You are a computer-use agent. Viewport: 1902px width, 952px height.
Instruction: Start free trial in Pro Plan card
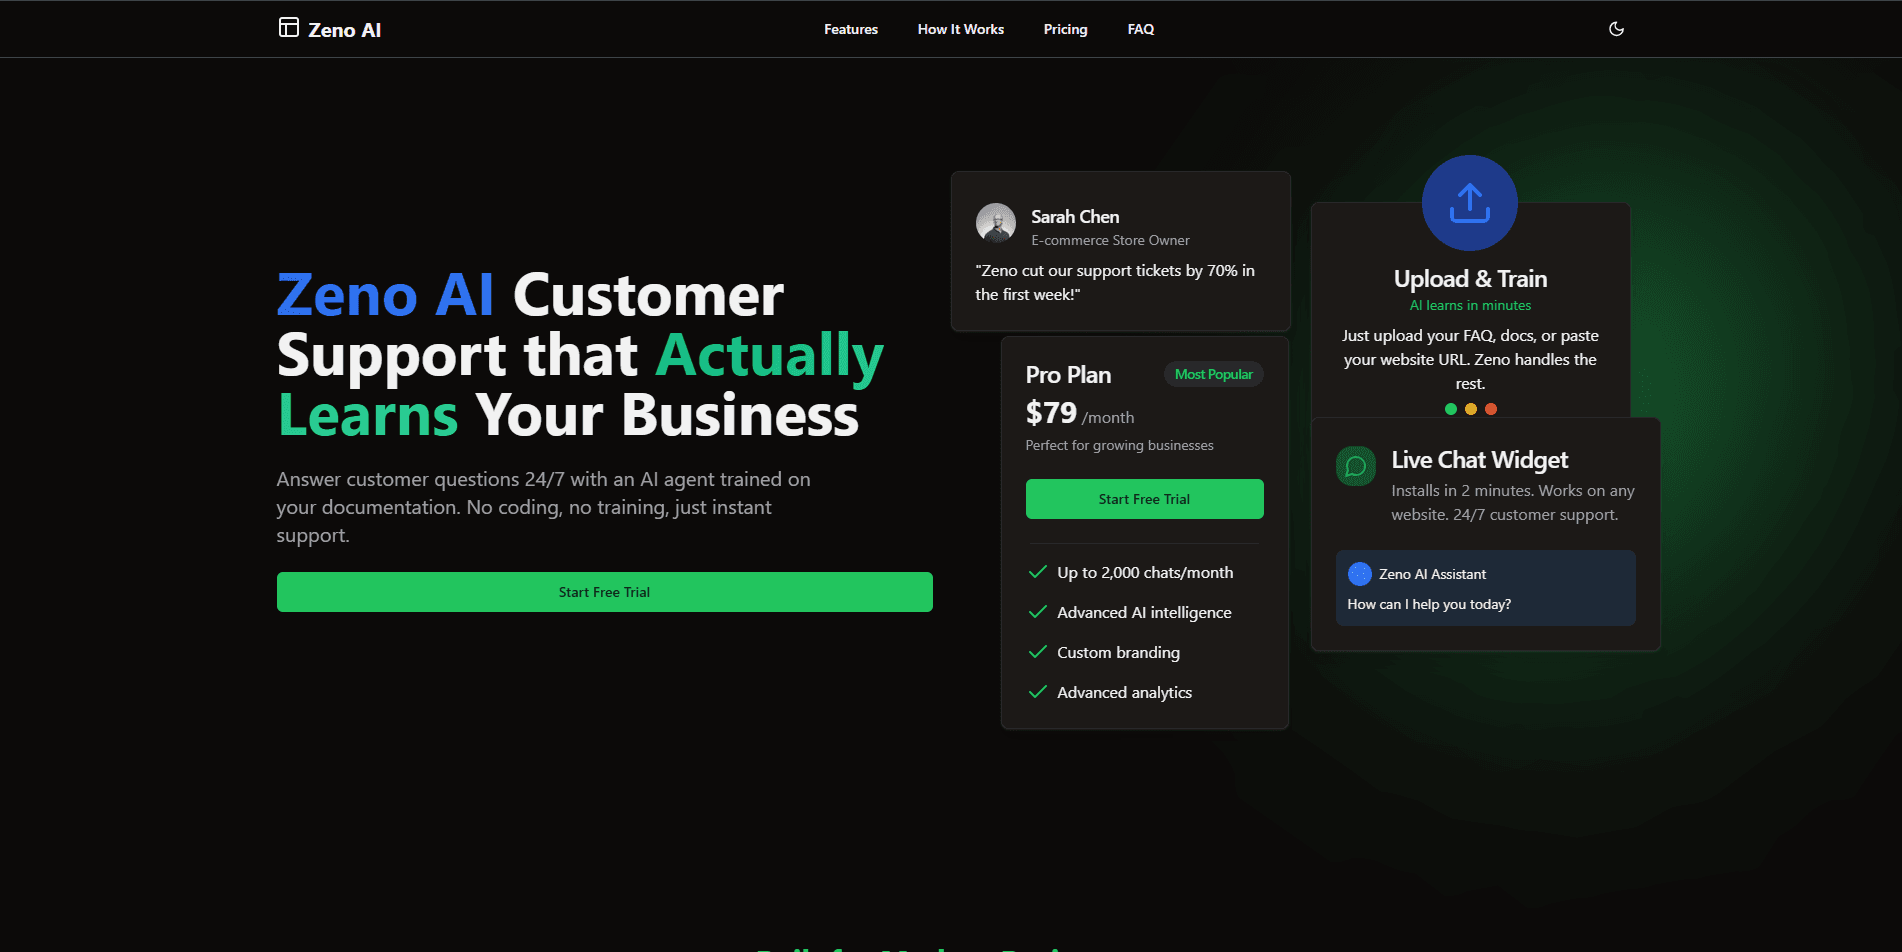tap(1145, 499)
